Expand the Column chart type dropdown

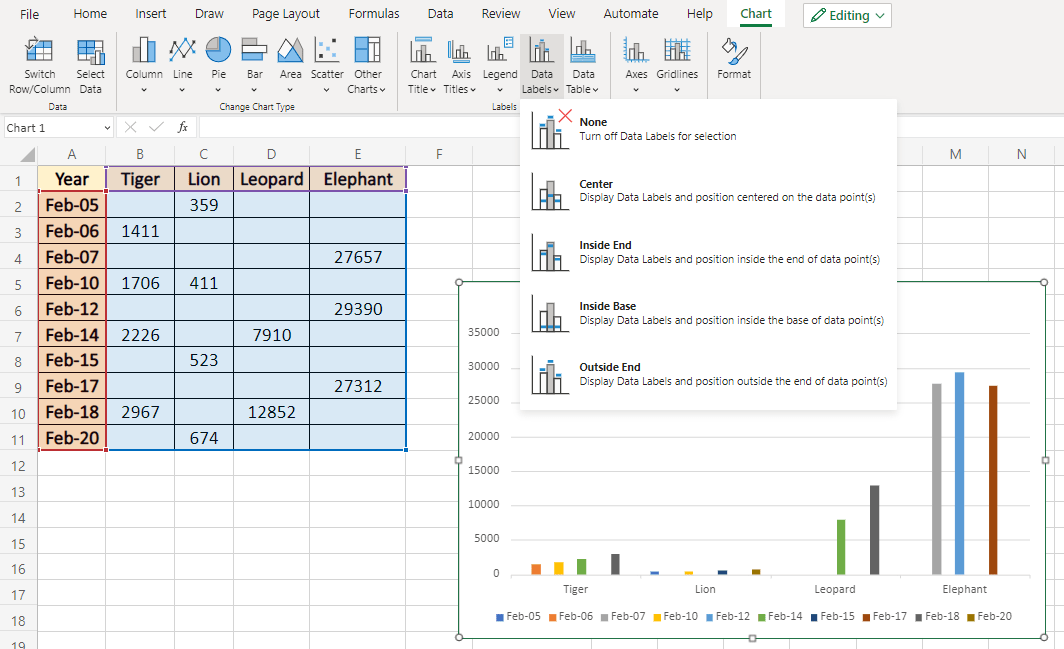pos(143,90)
